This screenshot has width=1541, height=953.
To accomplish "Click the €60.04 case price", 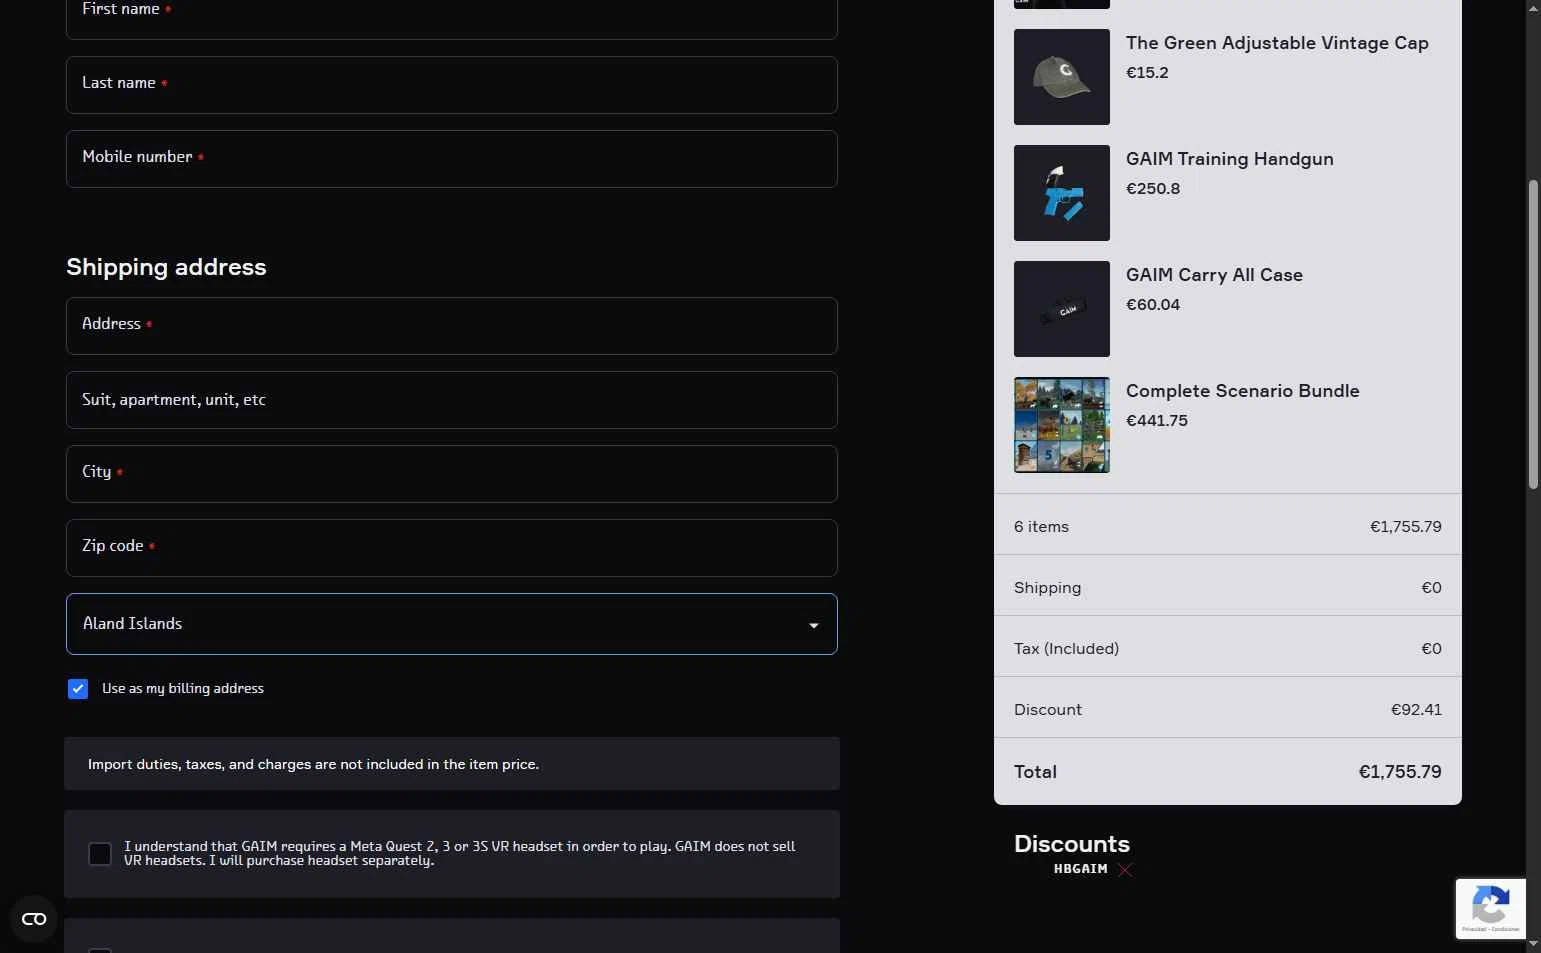I will click(x=1153, y=305).
